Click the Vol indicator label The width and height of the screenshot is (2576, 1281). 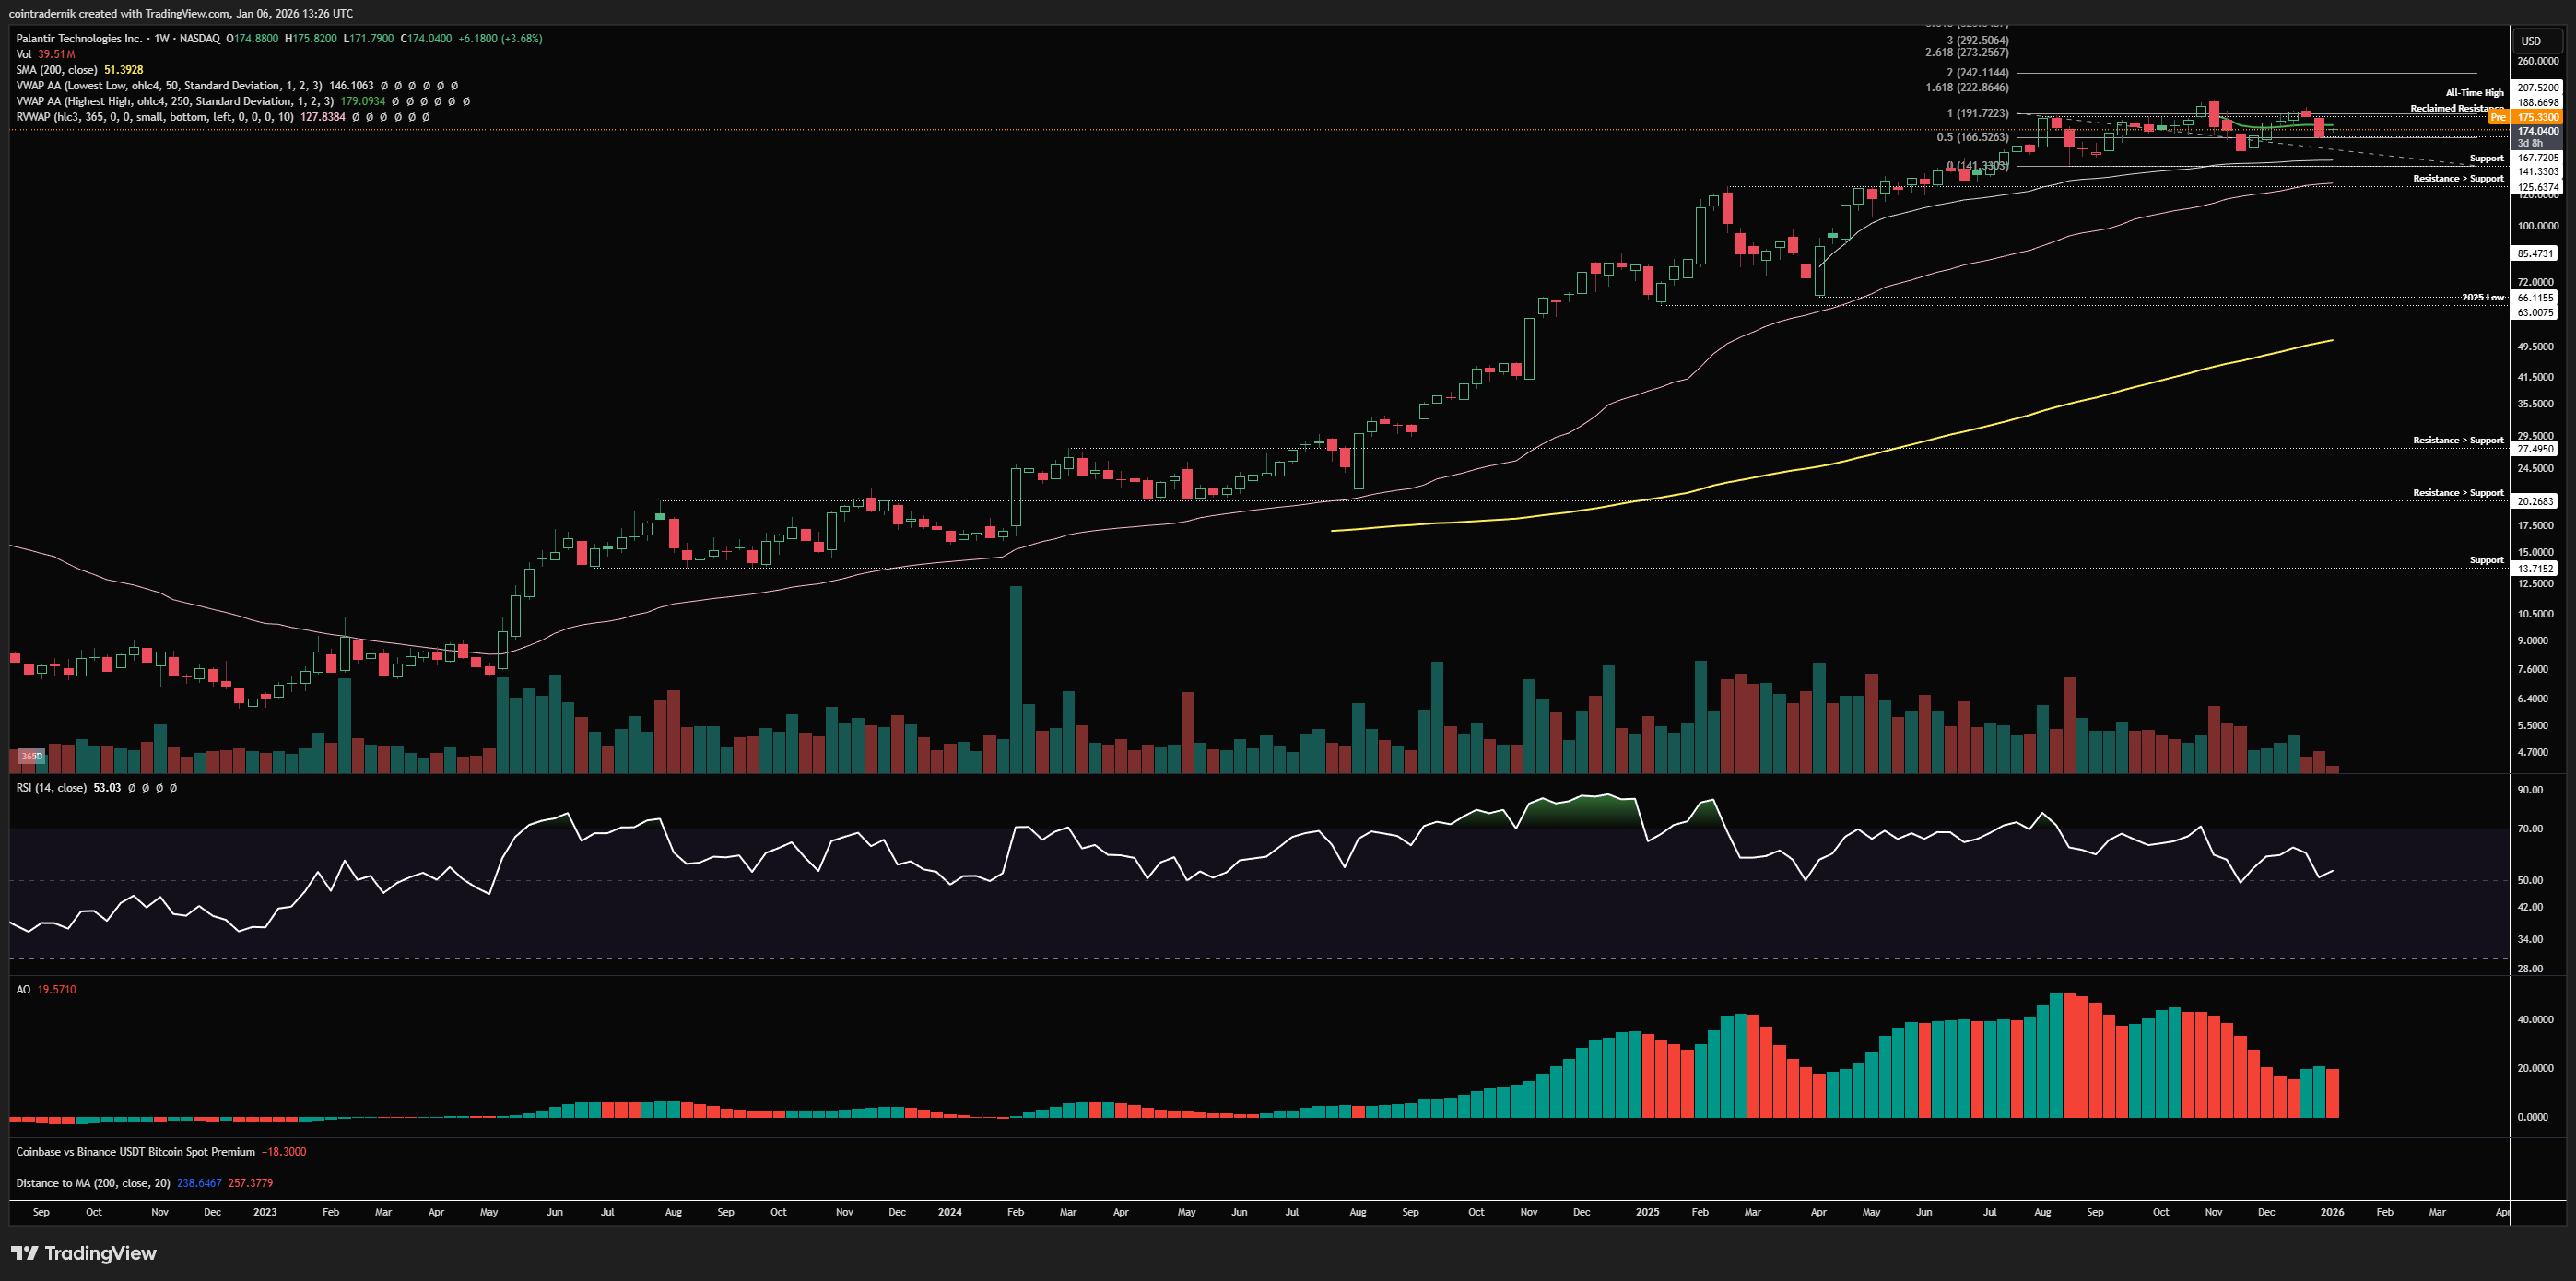pos(23,54)
